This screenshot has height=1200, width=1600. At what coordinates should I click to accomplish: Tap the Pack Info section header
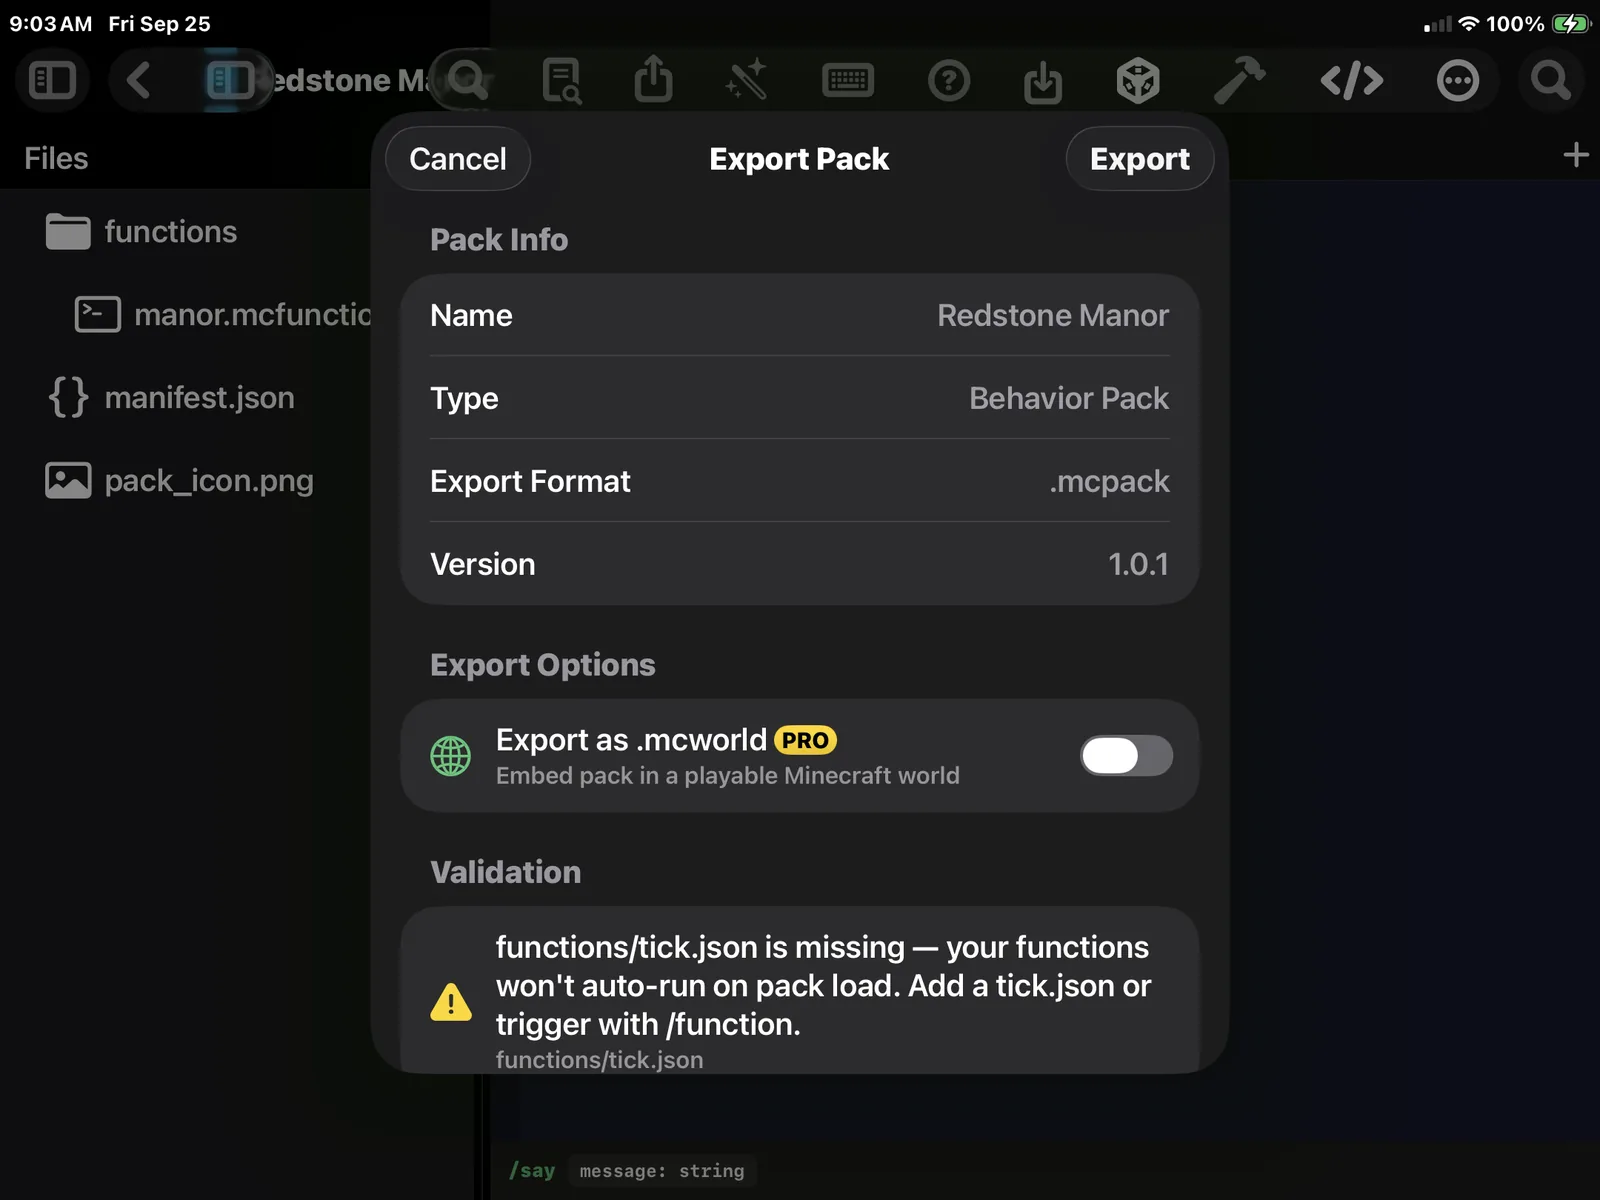point(499,240)
